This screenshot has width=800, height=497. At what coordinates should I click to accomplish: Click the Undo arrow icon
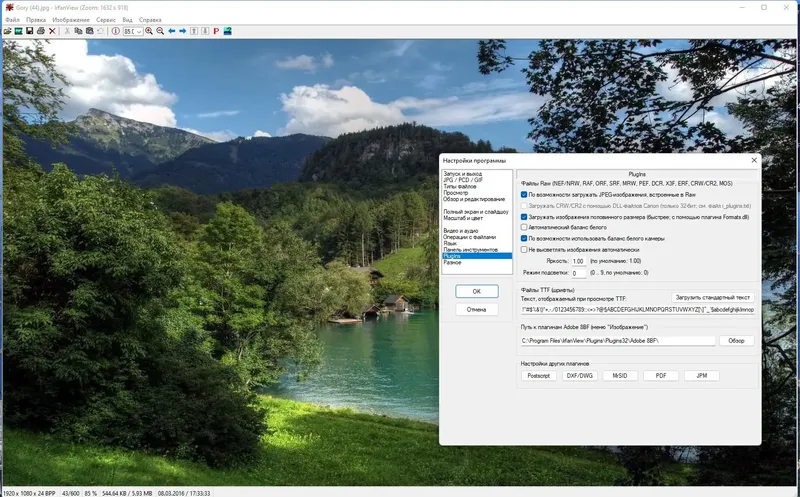pos(101,31)
